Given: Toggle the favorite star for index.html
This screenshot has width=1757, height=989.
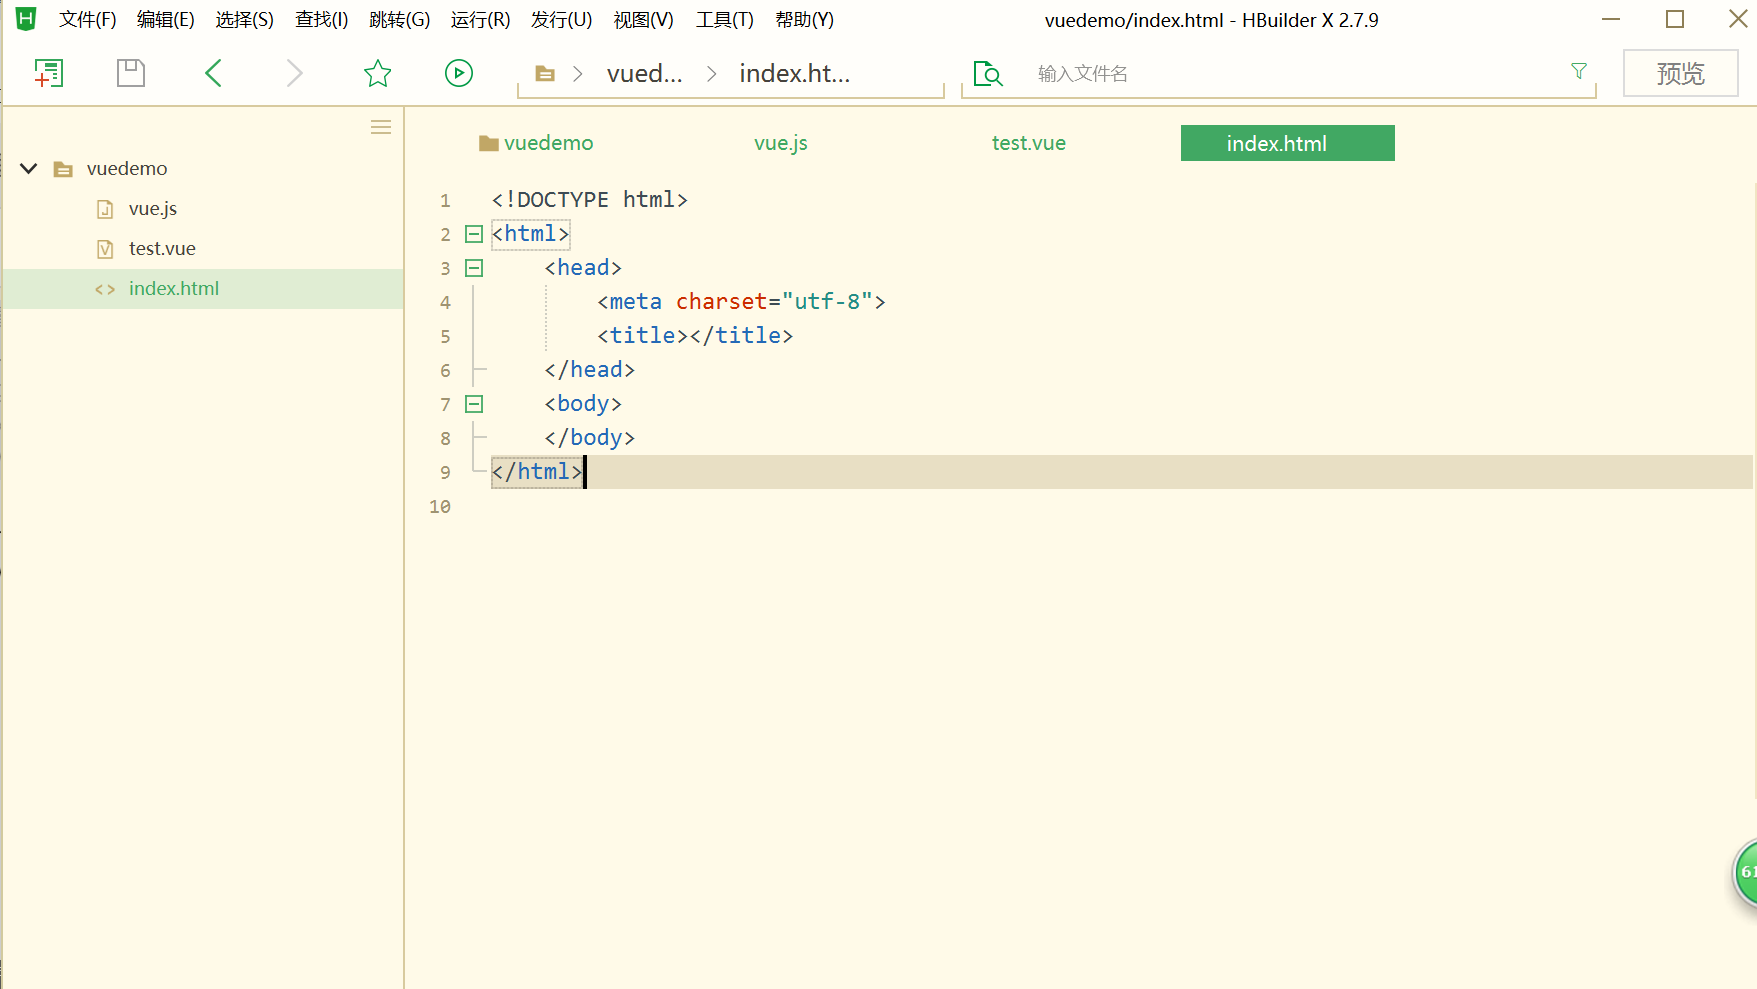Looking at the screenshot, I should click(x=377, y=72).
